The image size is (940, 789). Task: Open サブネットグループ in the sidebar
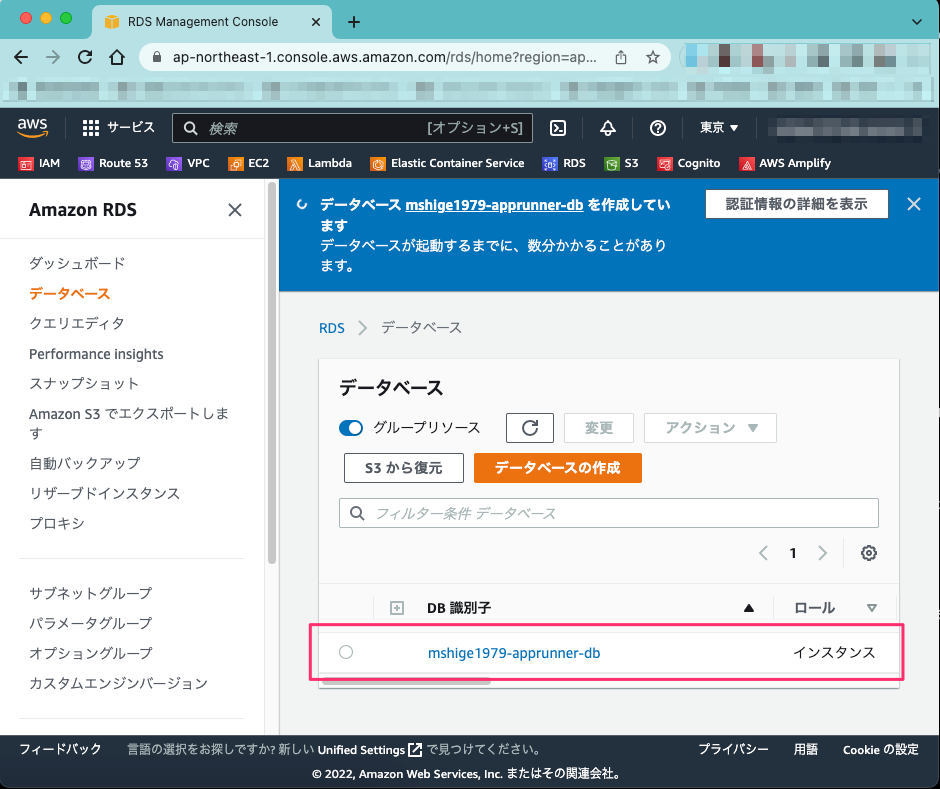(x=91, y=593)
